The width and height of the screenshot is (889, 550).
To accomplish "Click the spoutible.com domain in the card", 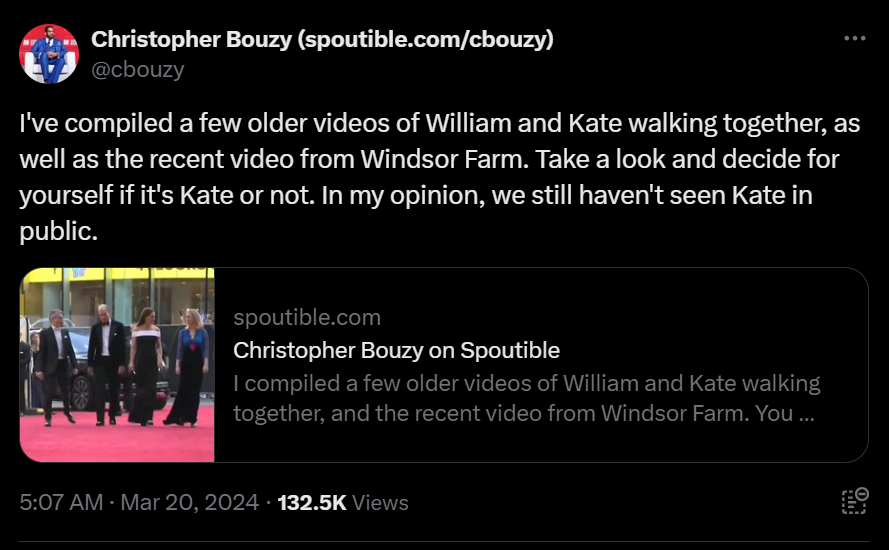I will pos(306,318).
